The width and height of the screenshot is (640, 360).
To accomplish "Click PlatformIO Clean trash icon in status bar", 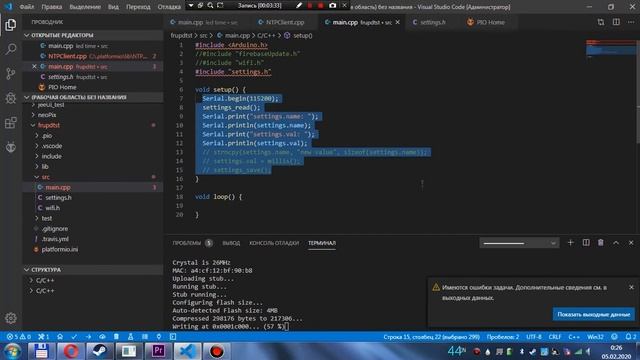I will (x=116, y=337).
